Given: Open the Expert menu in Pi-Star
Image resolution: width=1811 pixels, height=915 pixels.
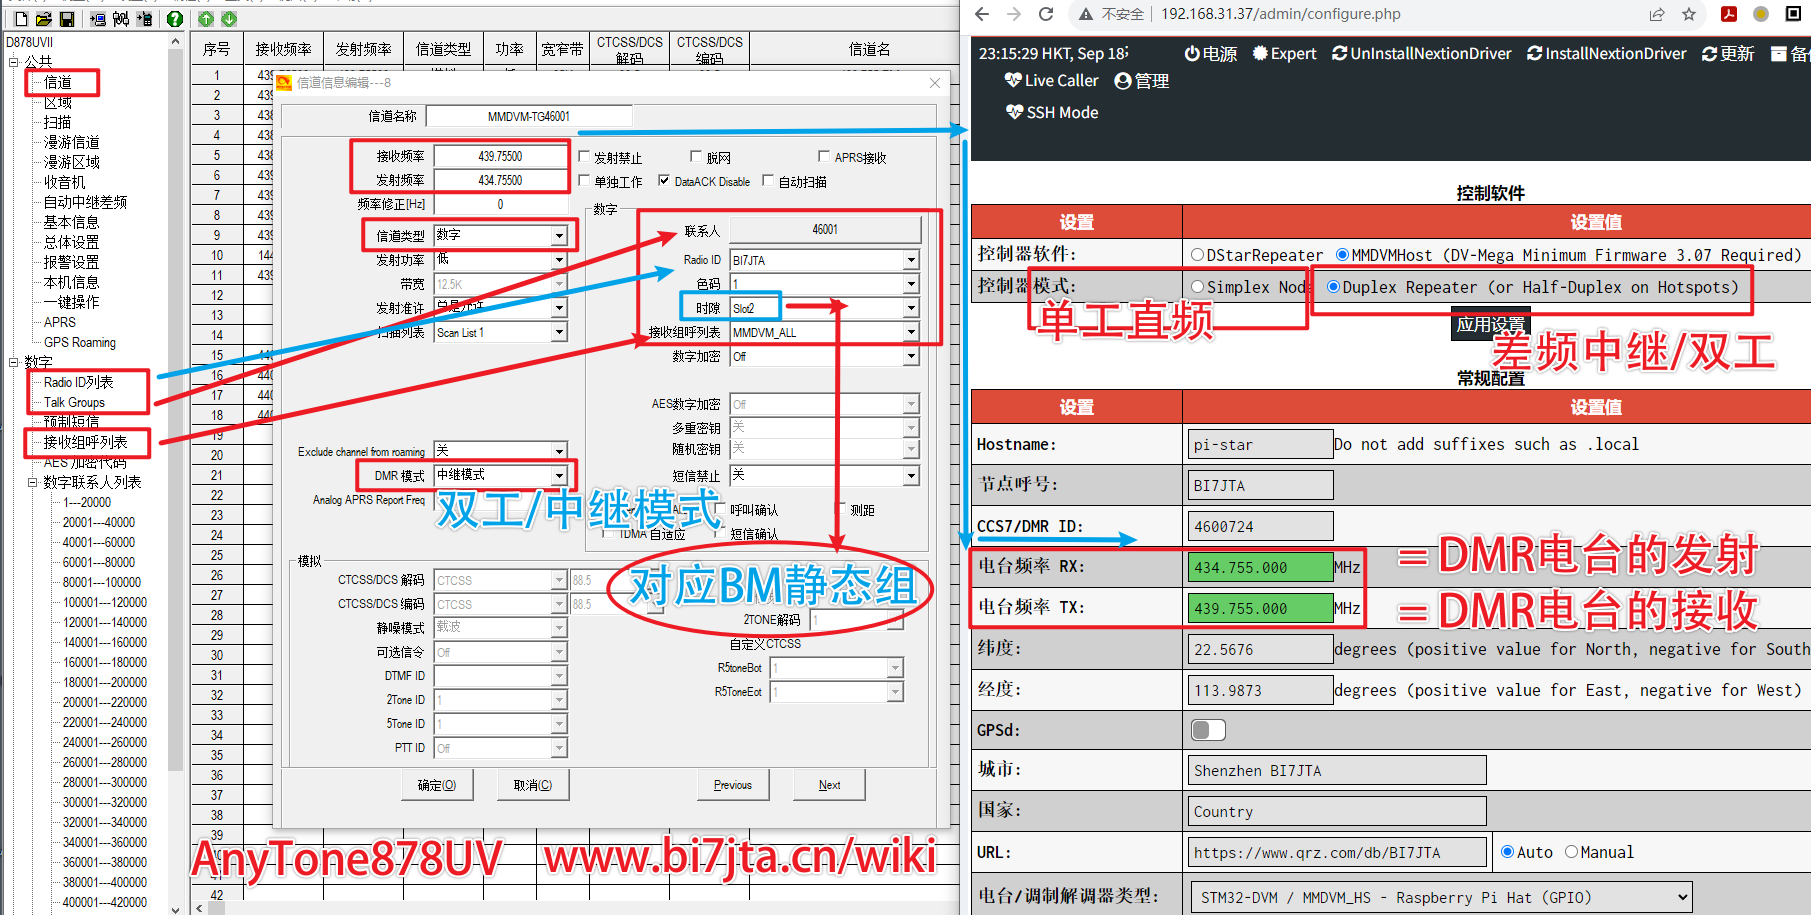Looking at the screenshot, I should pos(1284,54).
